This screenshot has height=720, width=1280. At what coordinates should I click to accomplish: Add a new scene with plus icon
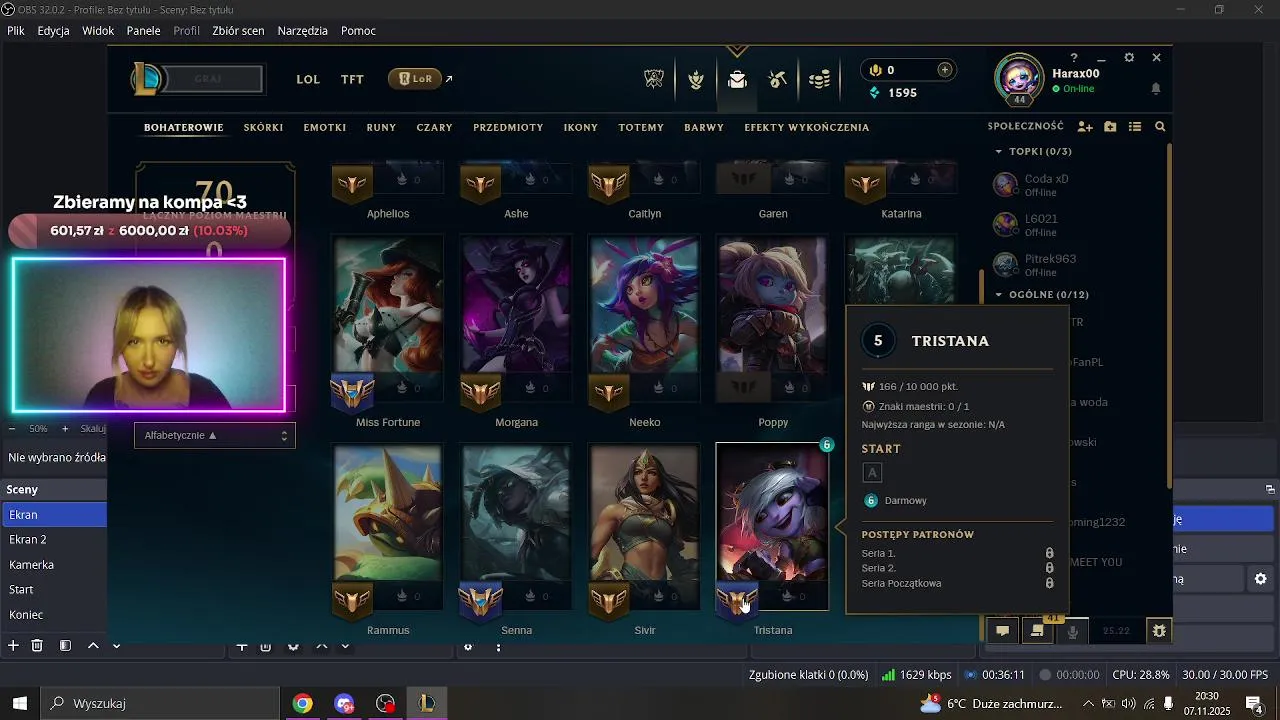13,646
